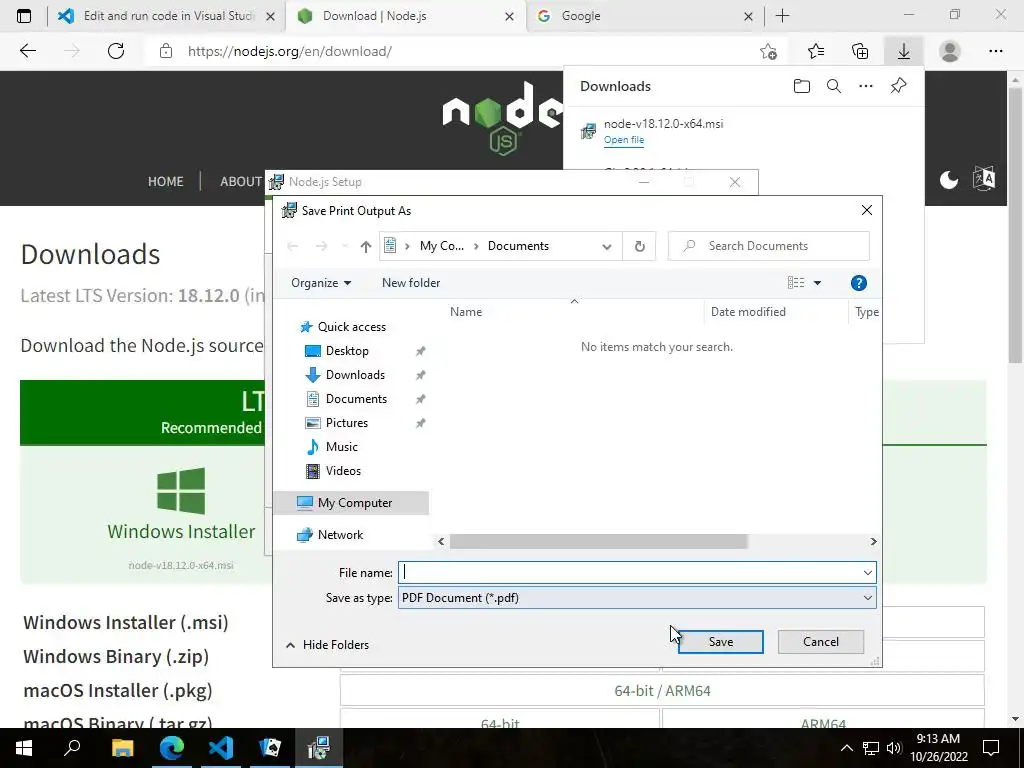Sort the file list by Name column
The image size is (1024, 768).
coord(466,312)
